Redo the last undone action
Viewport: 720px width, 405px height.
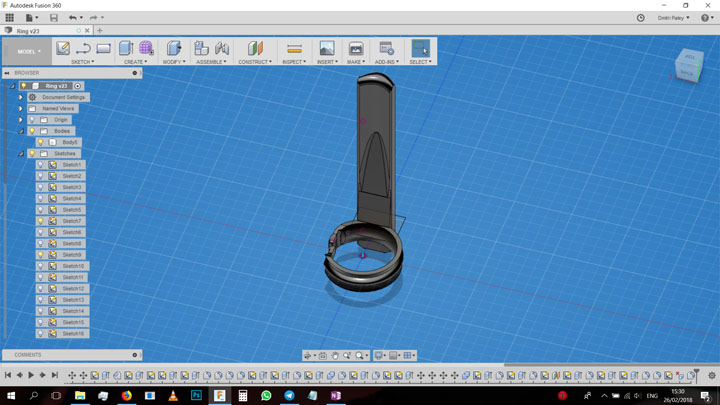point(94,17)
